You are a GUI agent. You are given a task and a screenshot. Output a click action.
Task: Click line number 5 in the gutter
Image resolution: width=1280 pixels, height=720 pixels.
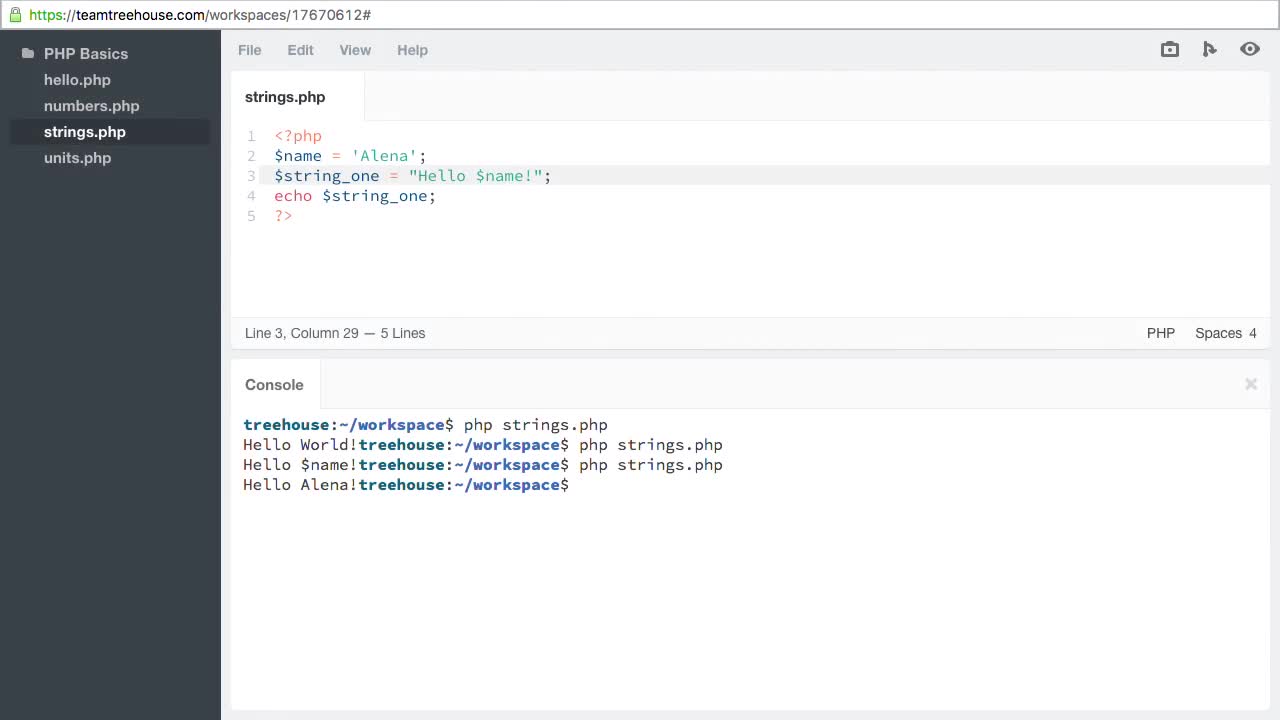pos(251,216)
